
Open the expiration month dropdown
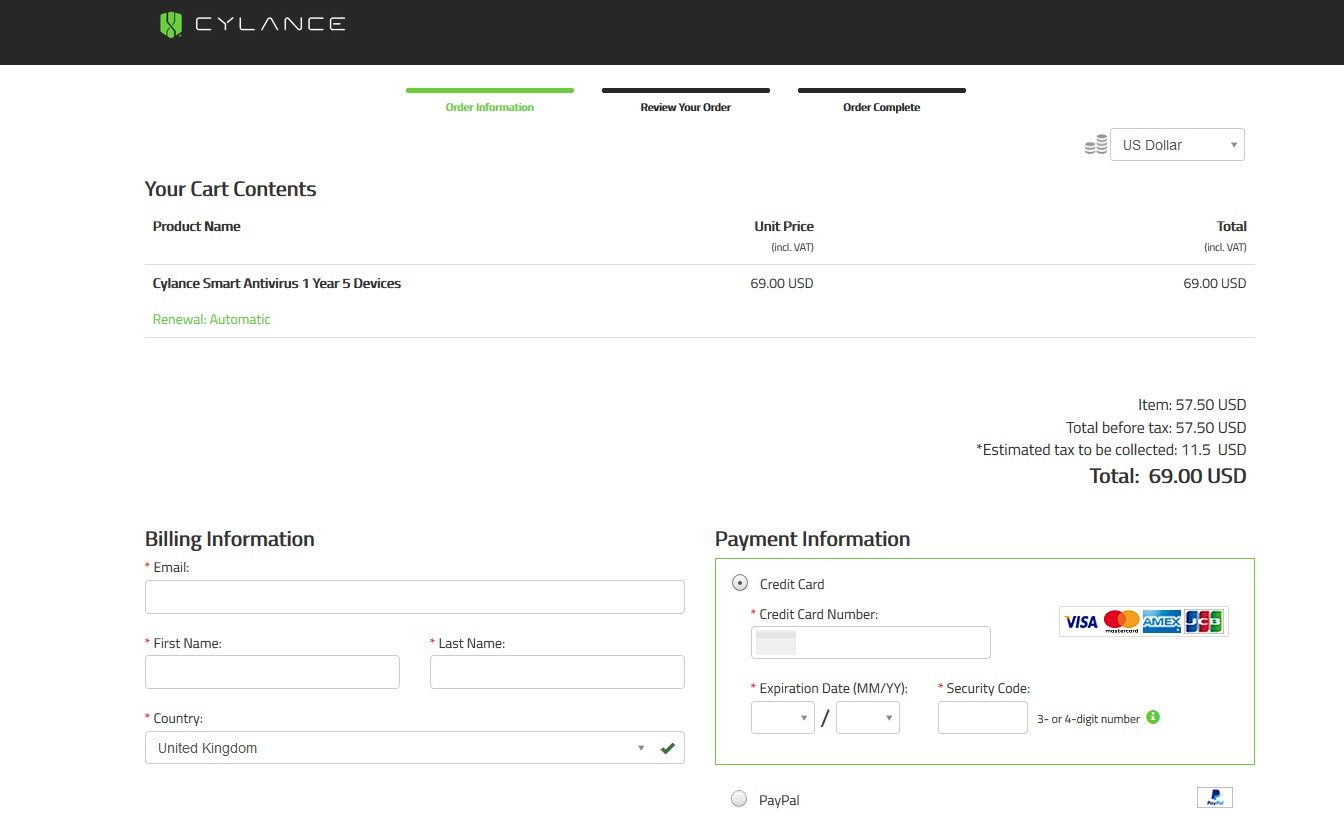point(782,718)
